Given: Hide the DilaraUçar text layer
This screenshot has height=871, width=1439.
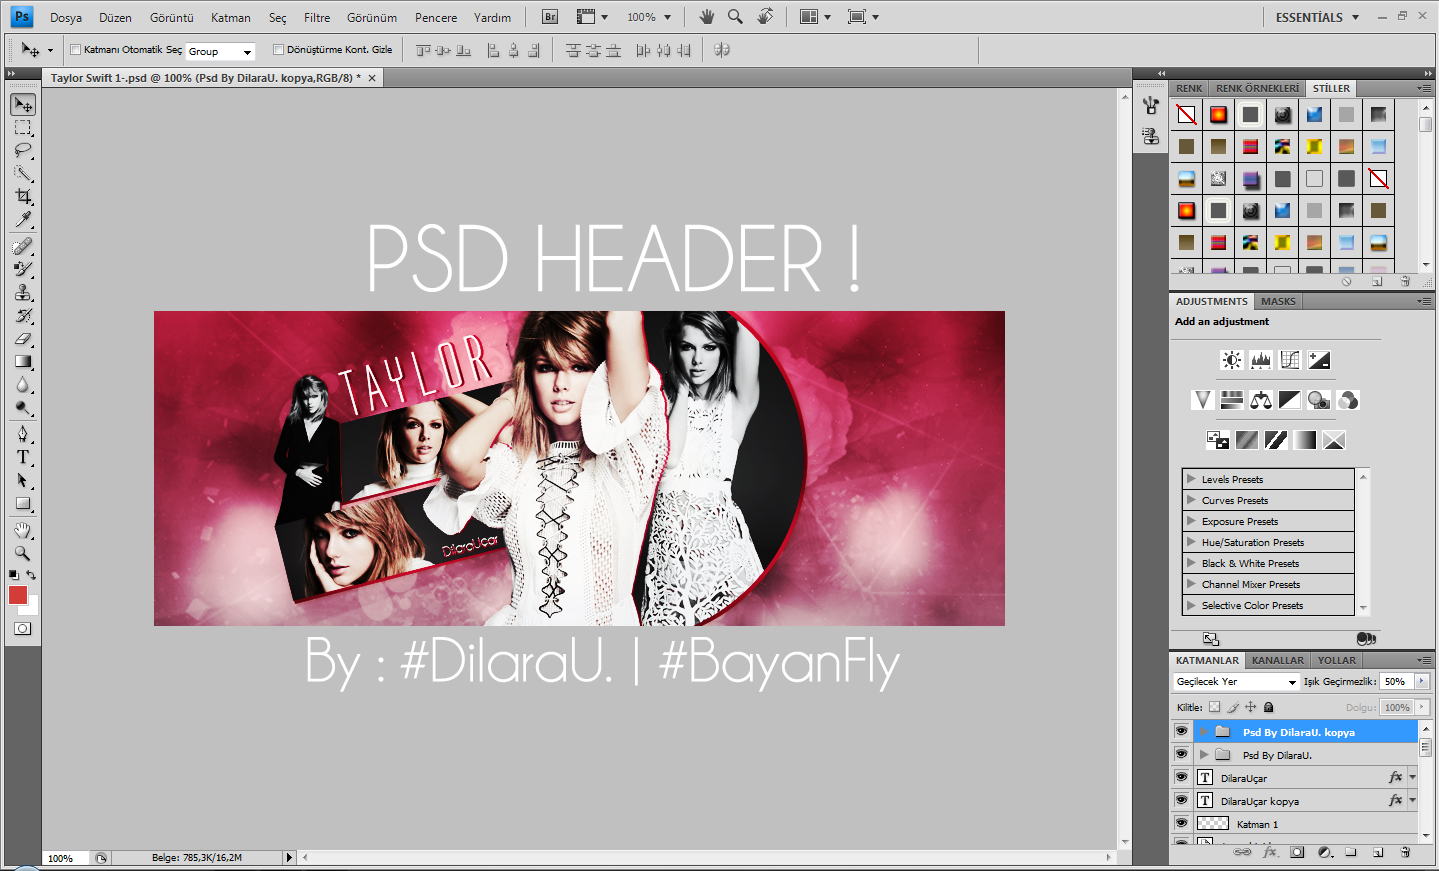Looking at the screenshot, I should (x=1181, y=777).
